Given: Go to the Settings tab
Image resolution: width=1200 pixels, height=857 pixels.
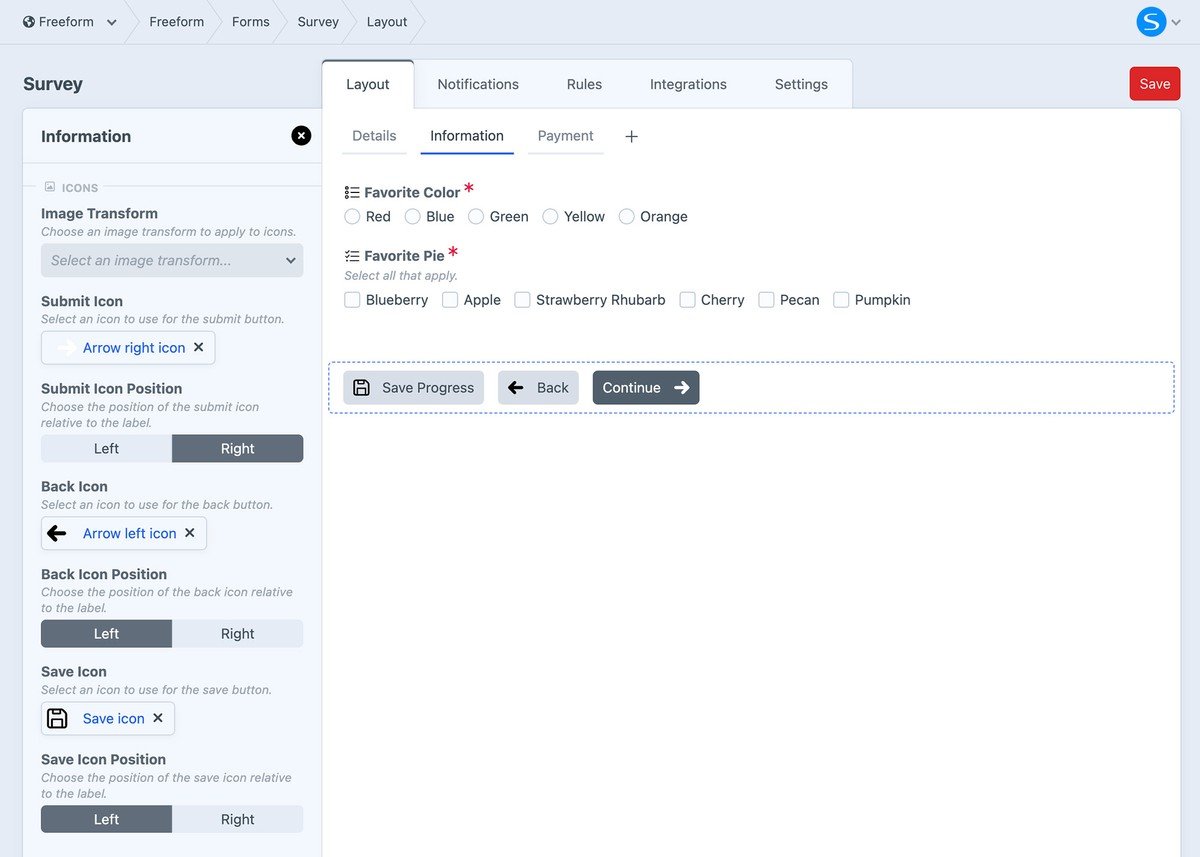Looking at the screenshot, I should tap(801, 84).
